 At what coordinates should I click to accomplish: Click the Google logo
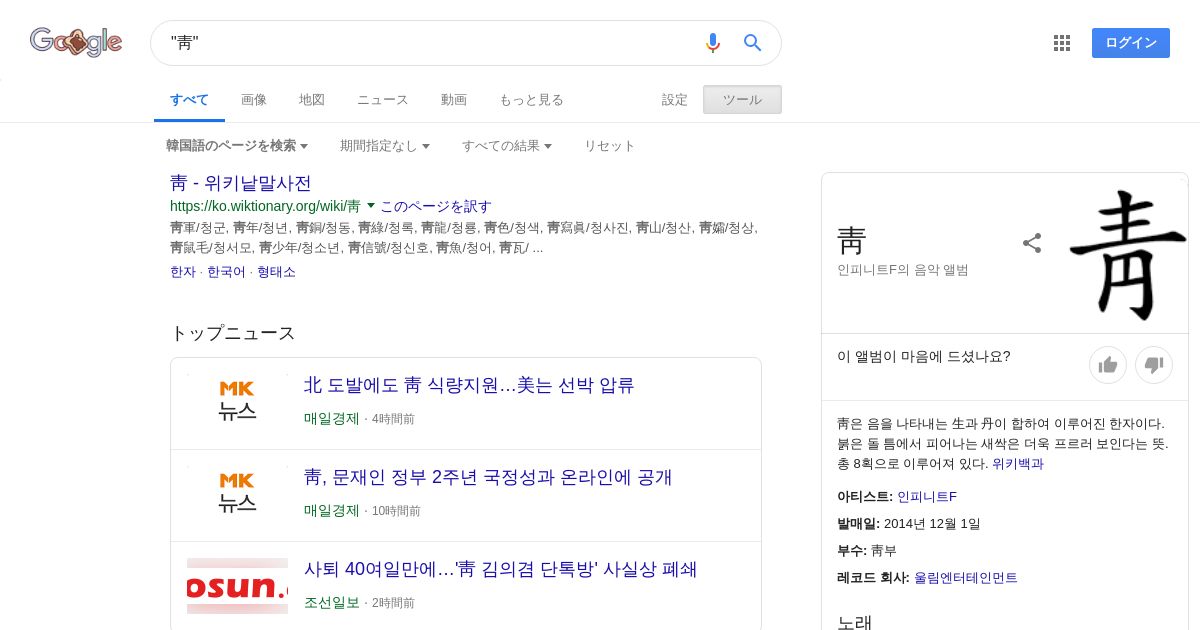[76, 42]
